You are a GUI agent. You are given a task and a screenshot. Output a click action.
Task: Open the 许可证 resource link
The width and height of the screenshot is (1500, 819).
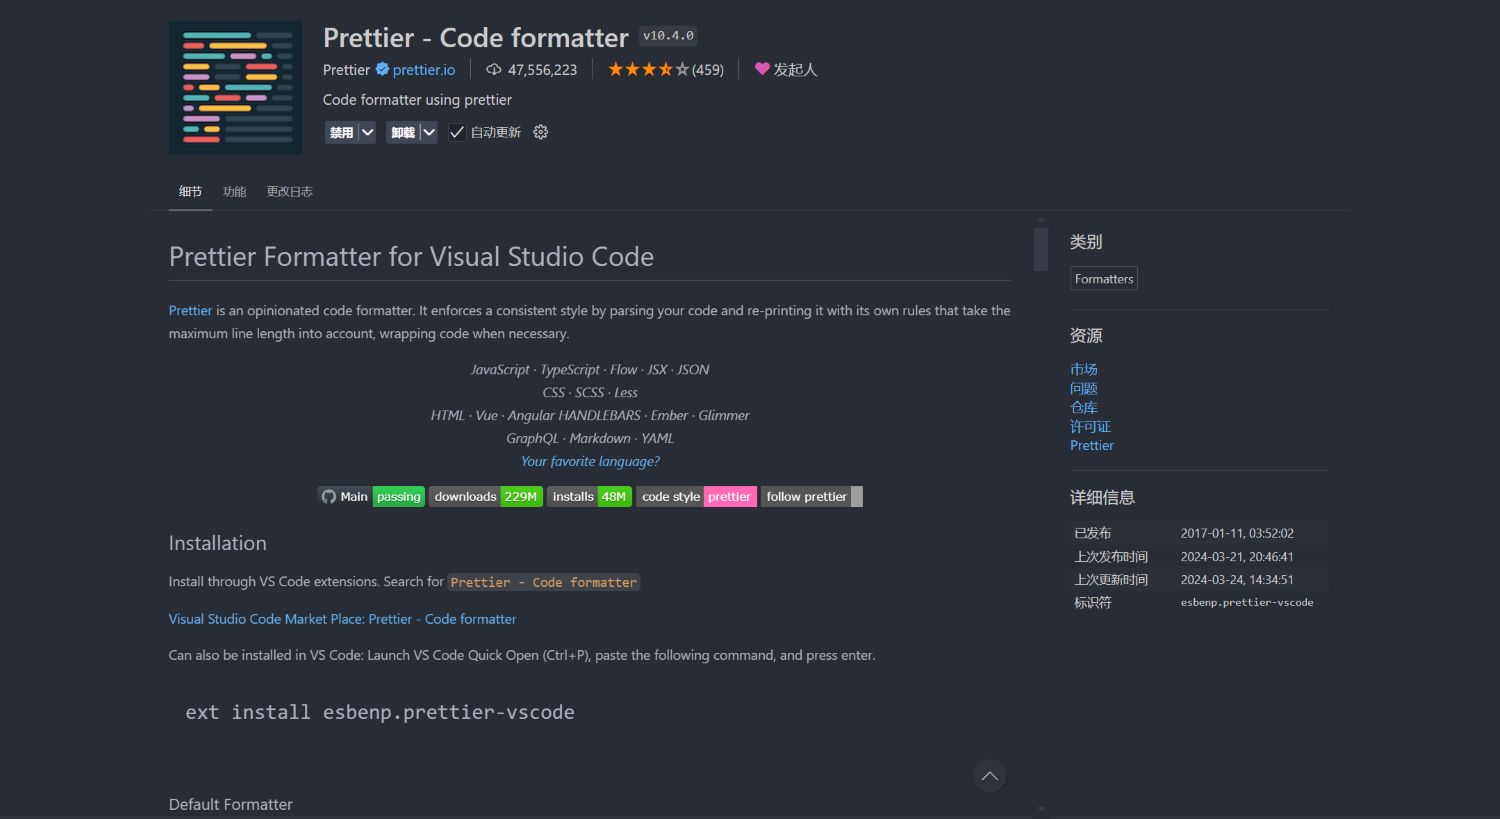point(1090,426)
